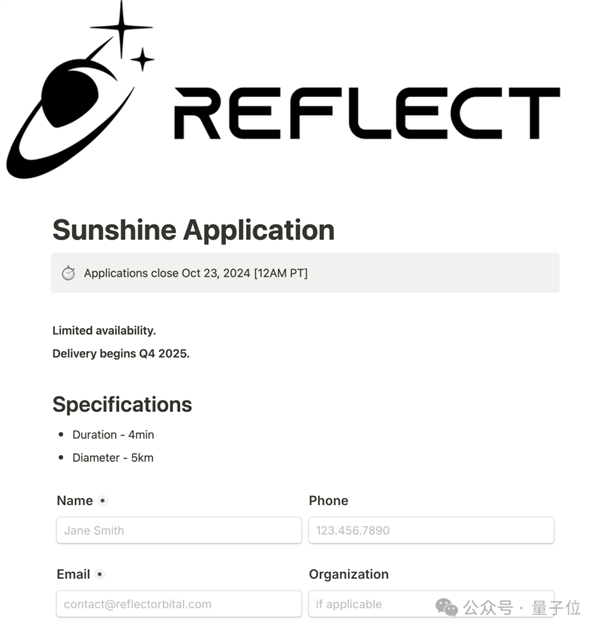Image resolution: width=600 pixels, height=632 pixels.
Task: Click the Sunshine Application heading
Action: point(193,230)
